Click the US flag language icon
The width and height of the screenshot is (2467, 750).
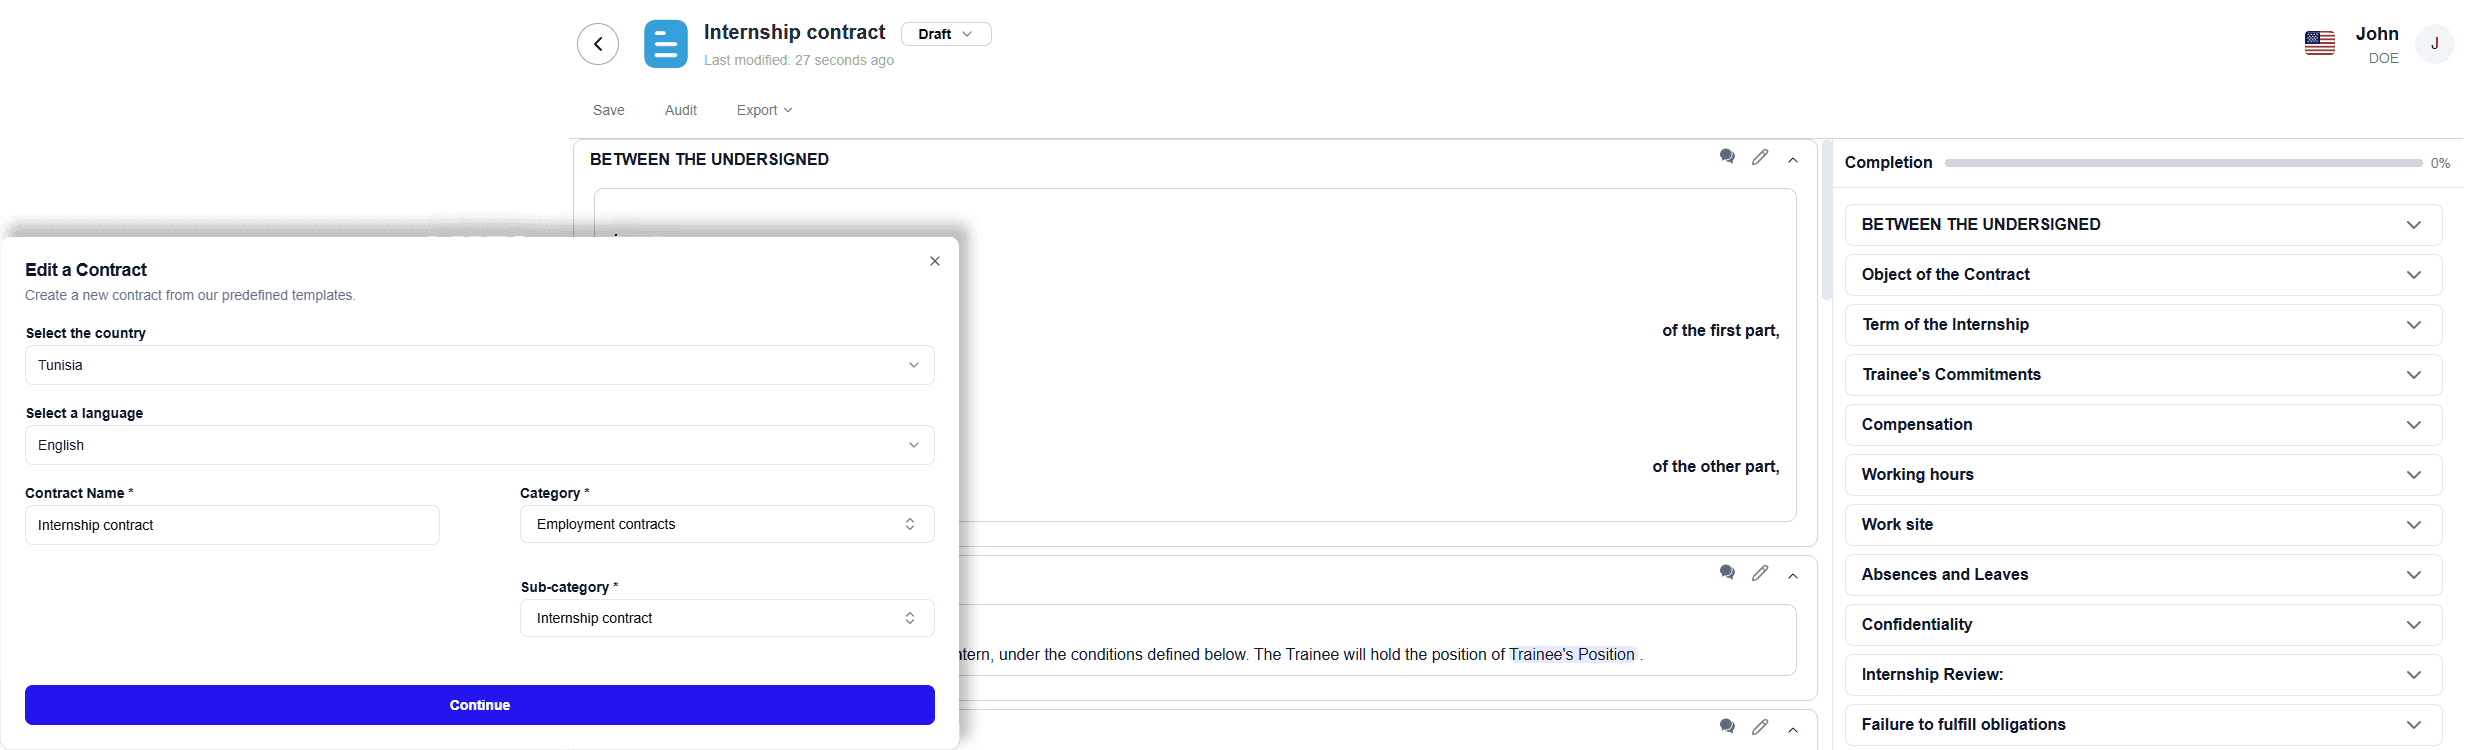2319,44
